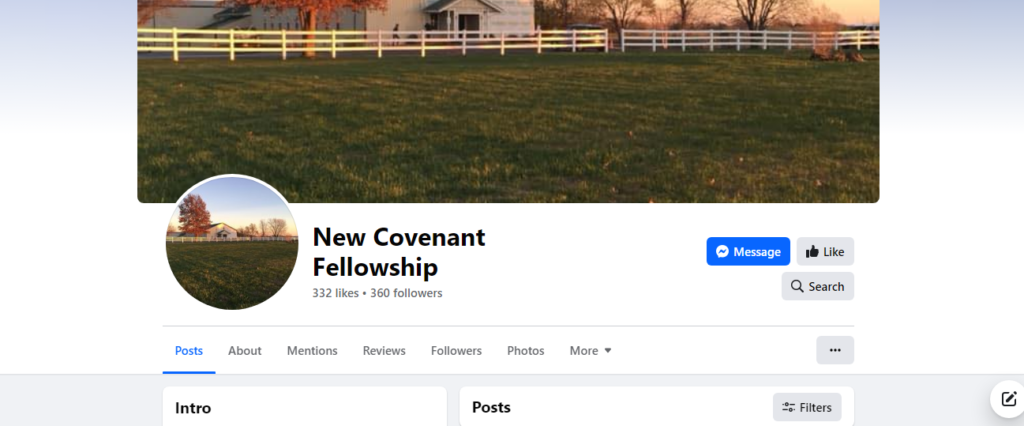Open the three-dot more options menu
The image size is (1024, 426).
pos(835,350)
